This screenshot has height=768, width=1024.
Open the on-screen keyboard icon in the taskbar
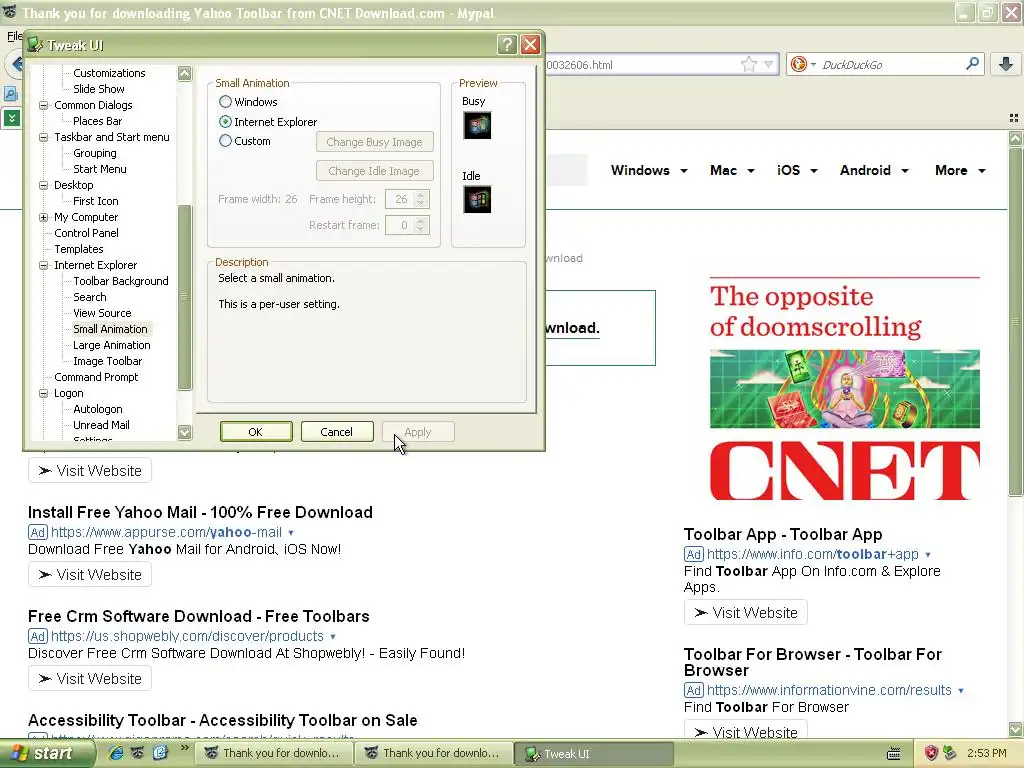[x=894, y=754]
